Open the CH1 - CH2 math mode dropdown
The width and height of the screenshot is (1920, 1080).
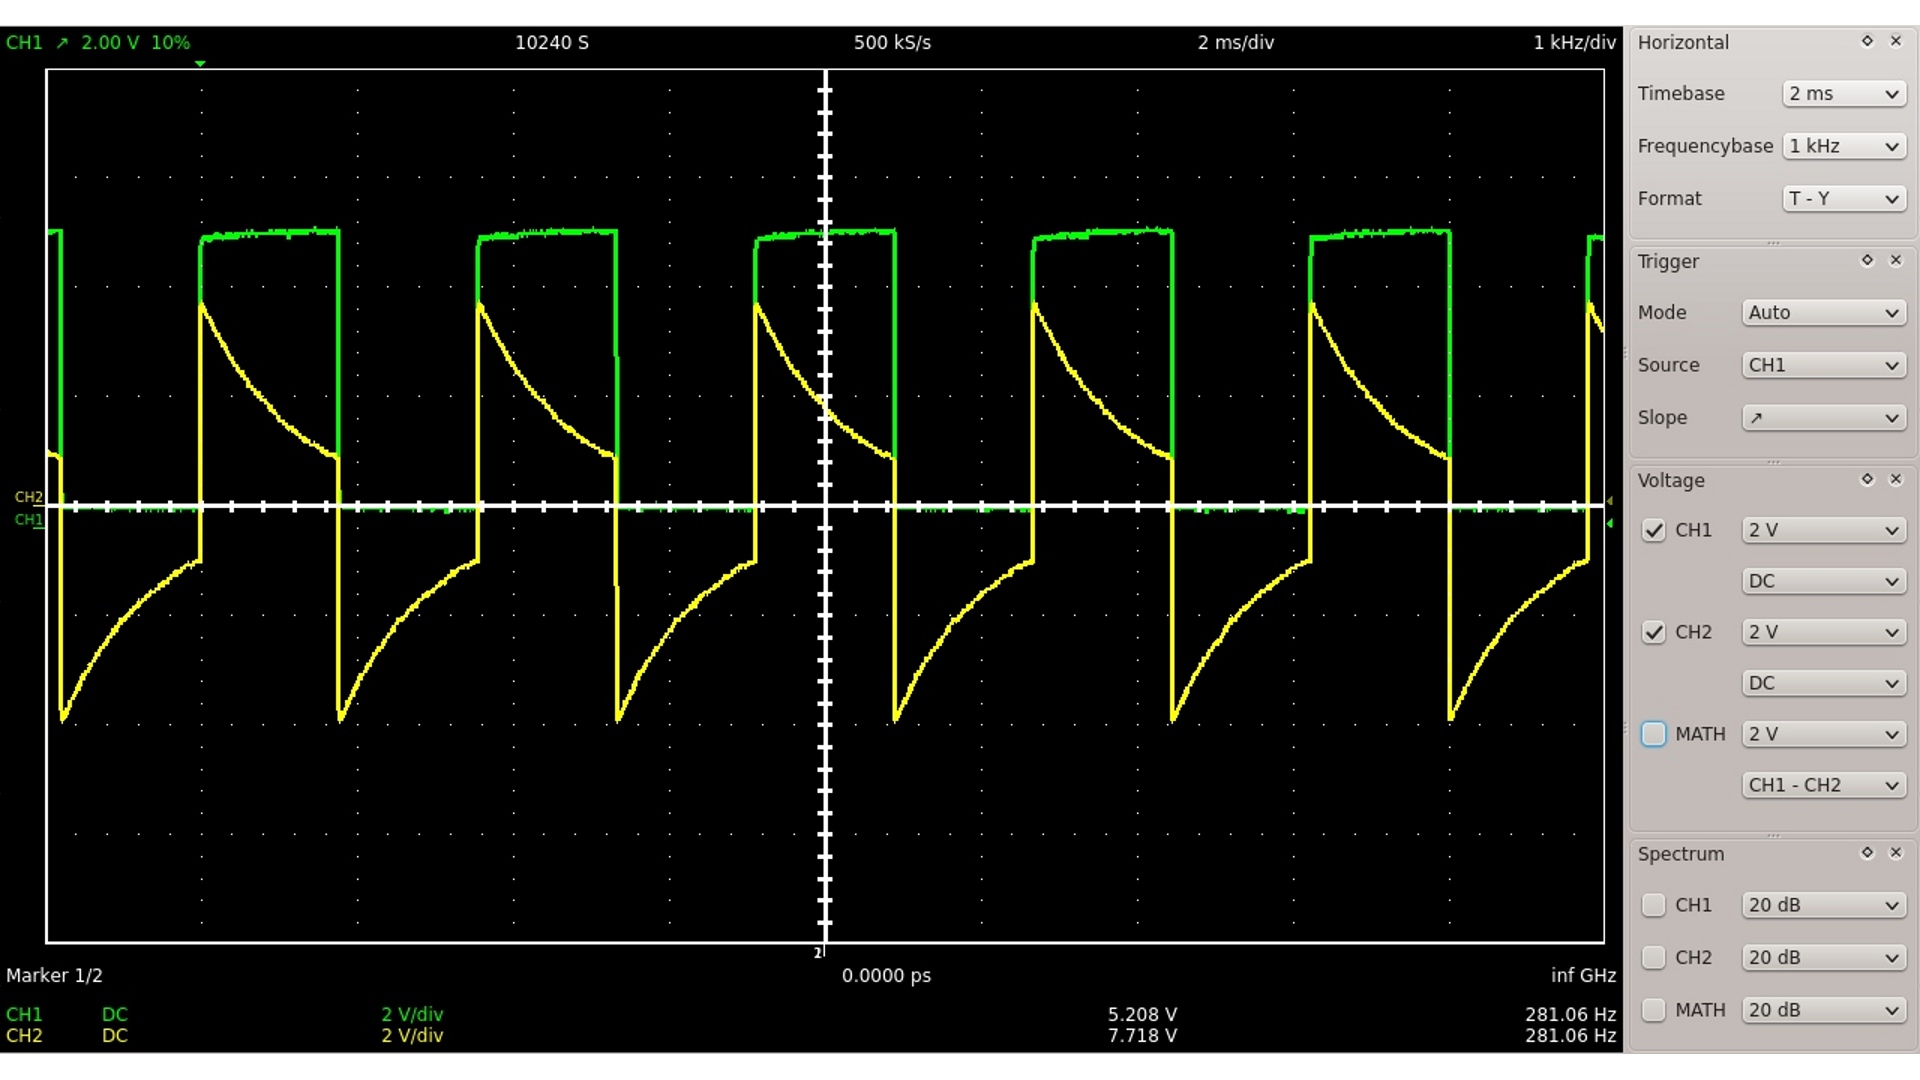click(1823, 786)
